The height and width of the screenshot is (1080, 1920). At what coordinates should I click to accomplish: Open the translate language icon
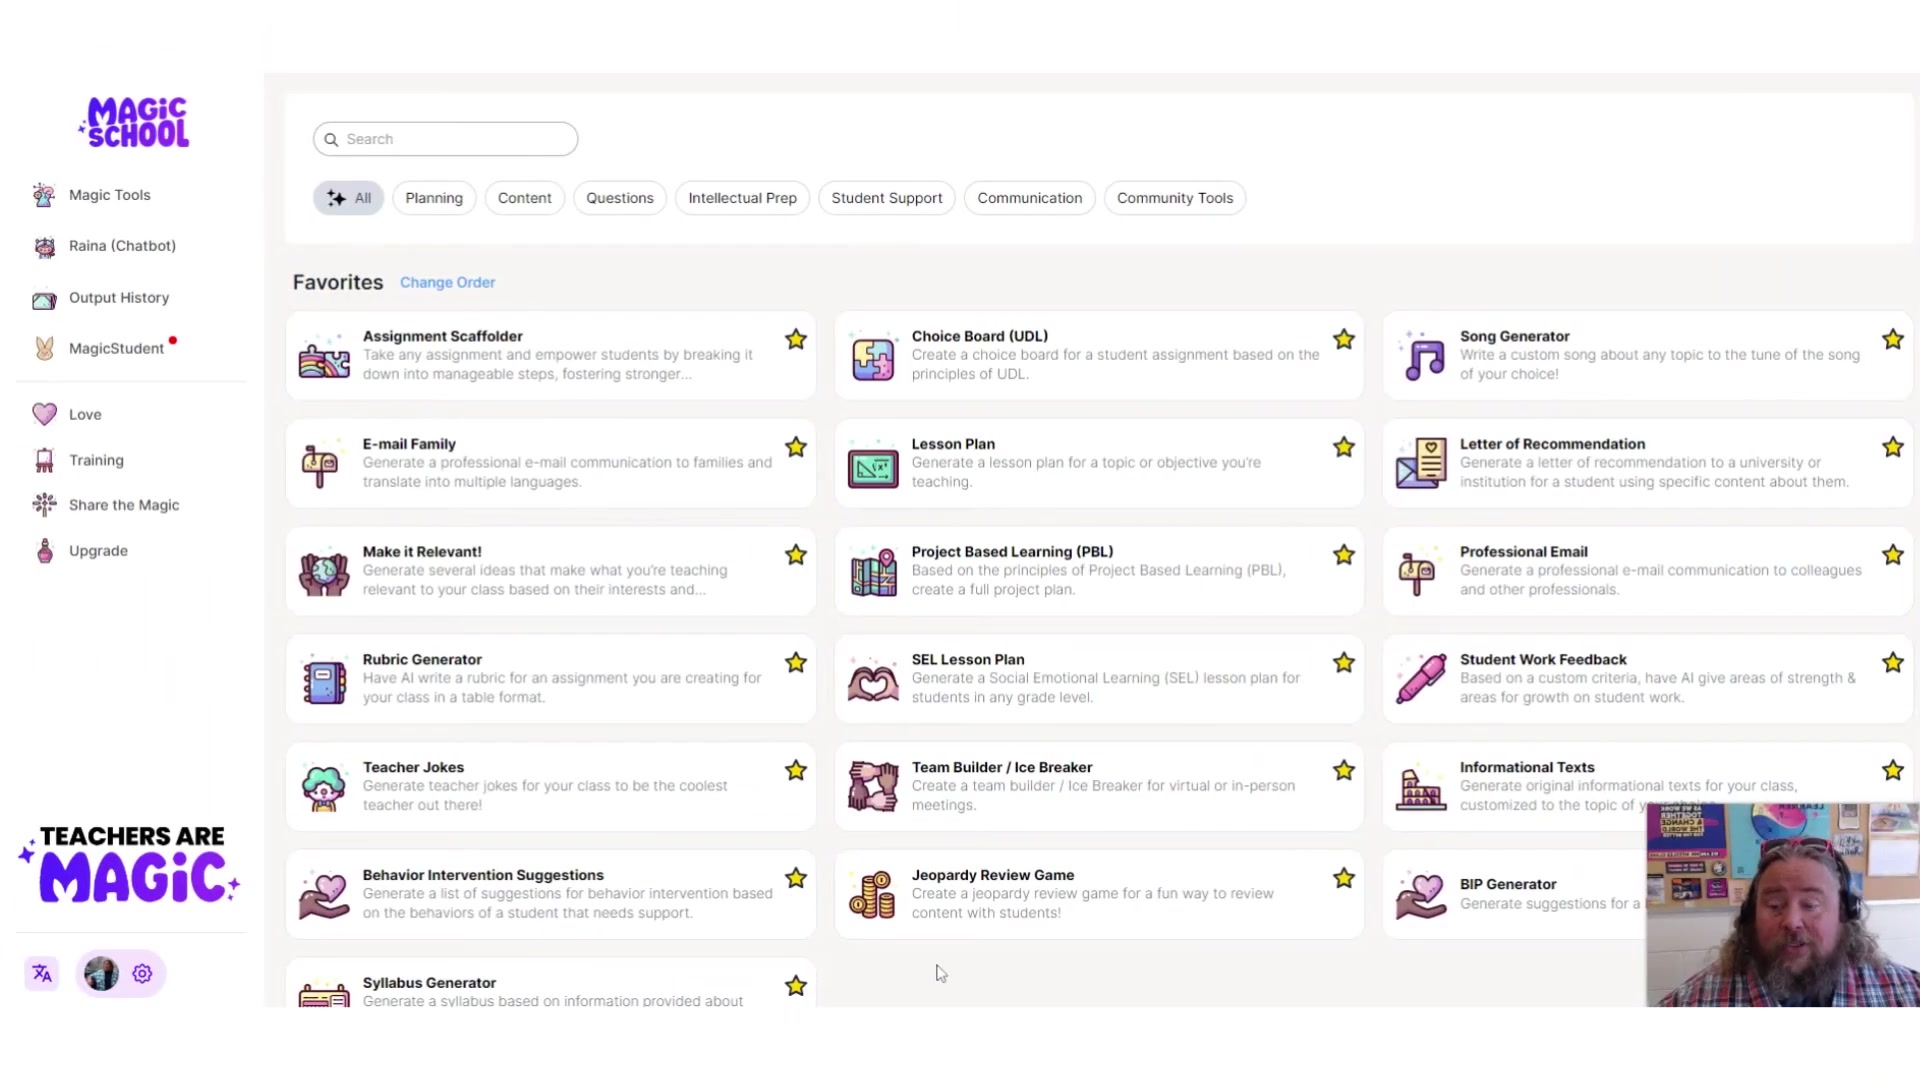[x=42, y=973]
